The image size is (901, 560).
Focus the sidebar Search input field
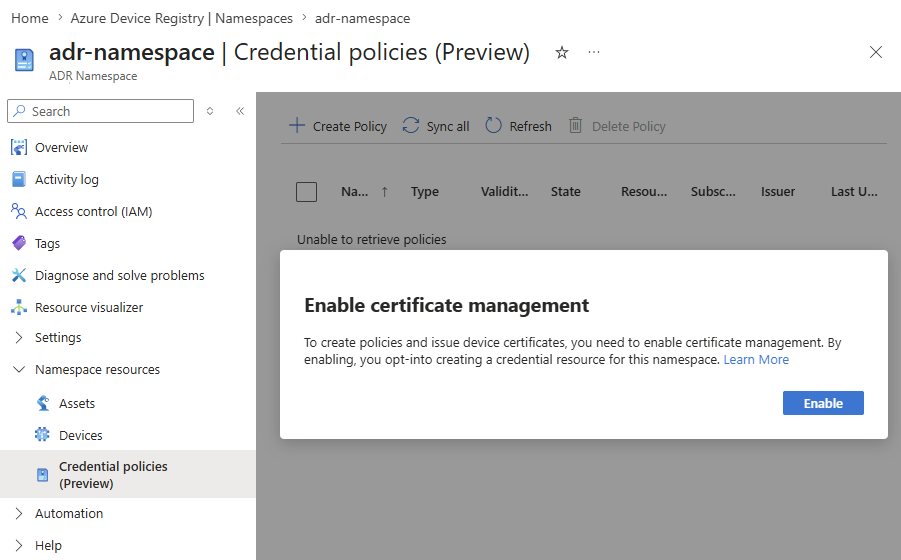[x=101, y=111]
